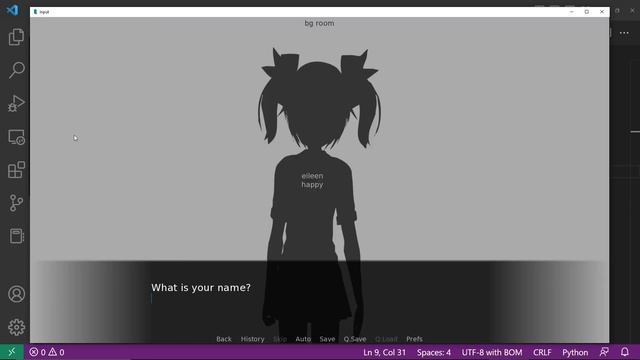Toggle Skip in the game quick menu
Viewport: 640px width, 360px height.
point(280,339)
